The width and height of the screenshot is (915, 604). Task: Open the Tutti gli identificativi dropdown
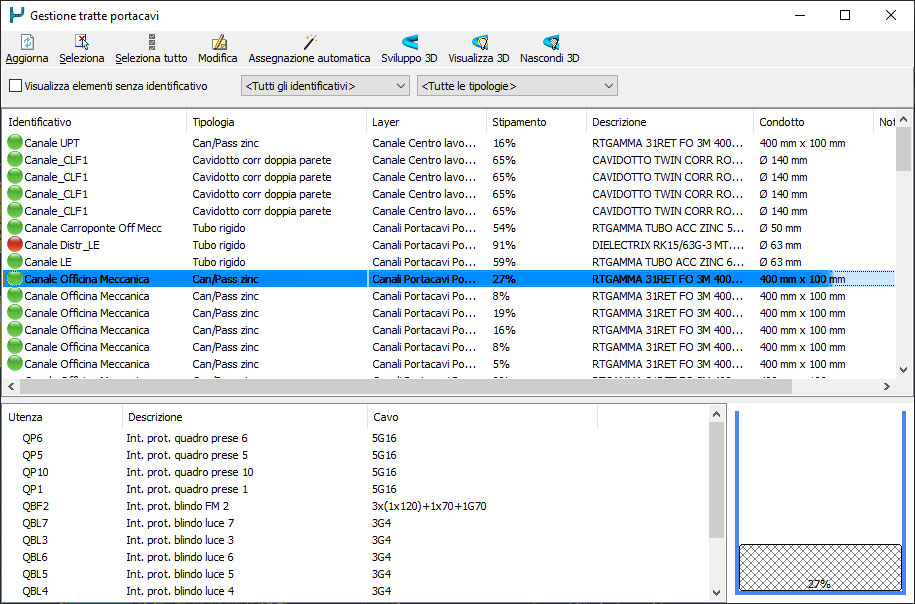pyautogui.click(x=325, y=86)
